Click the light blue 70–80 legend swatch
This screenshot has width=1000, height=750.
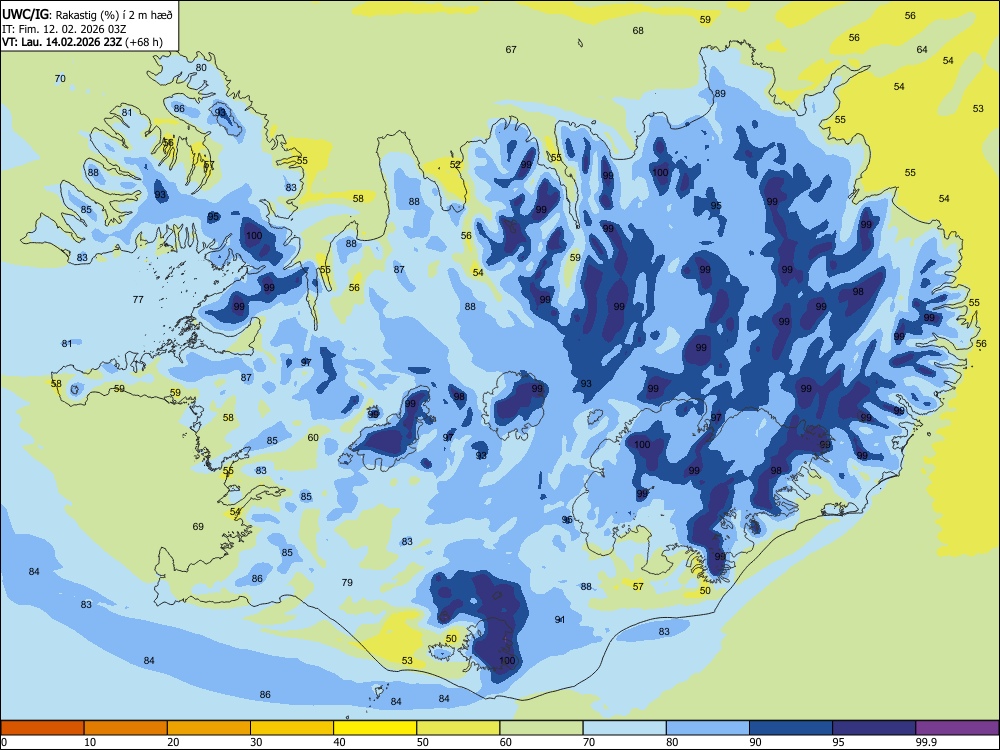tap(624, 728)
